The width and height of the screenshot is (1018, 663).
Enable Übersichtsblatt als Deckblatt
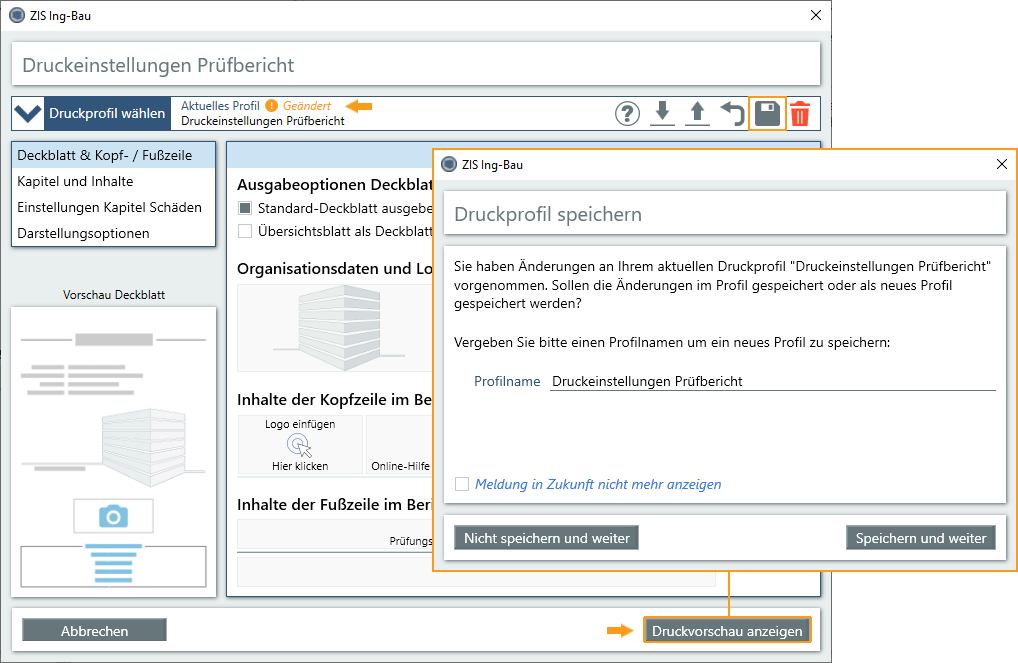tap(242, 230)
